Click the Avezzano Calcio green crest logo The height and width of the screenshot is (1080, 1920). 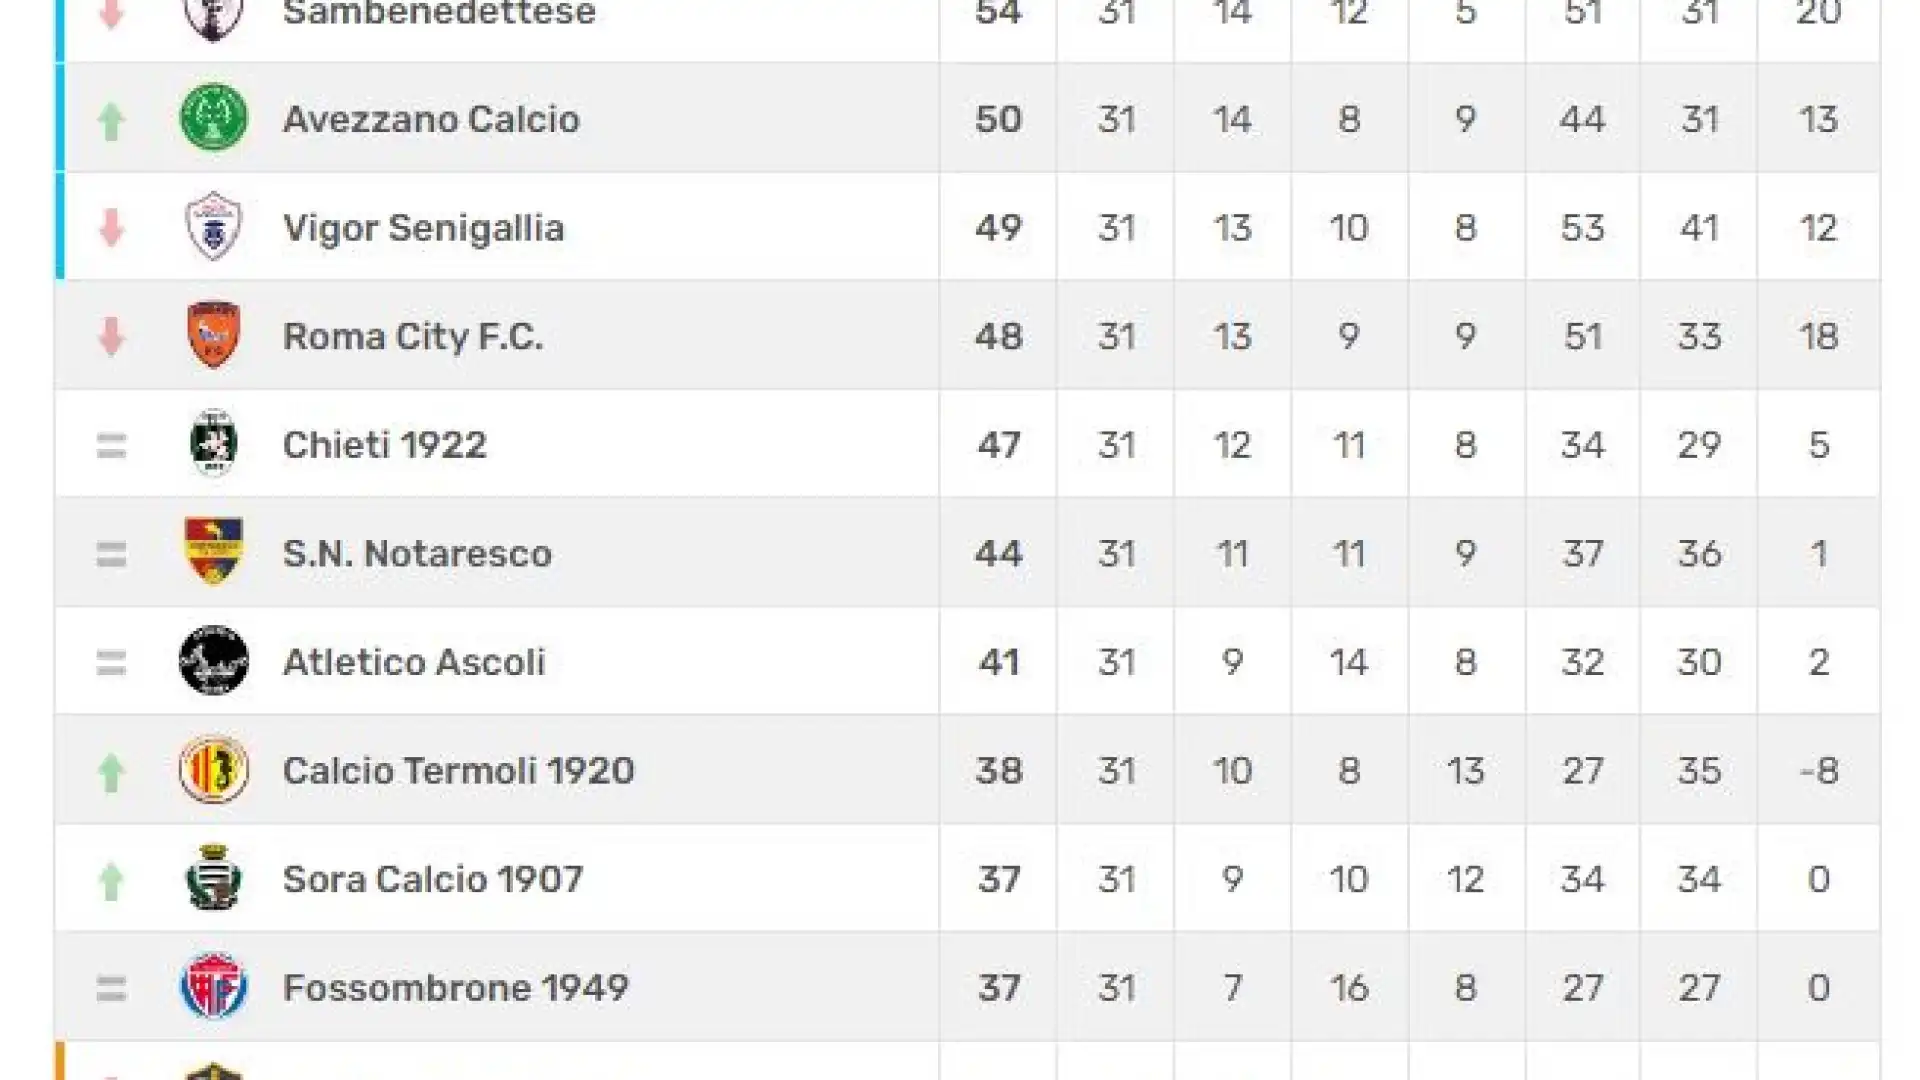[213, 118]
